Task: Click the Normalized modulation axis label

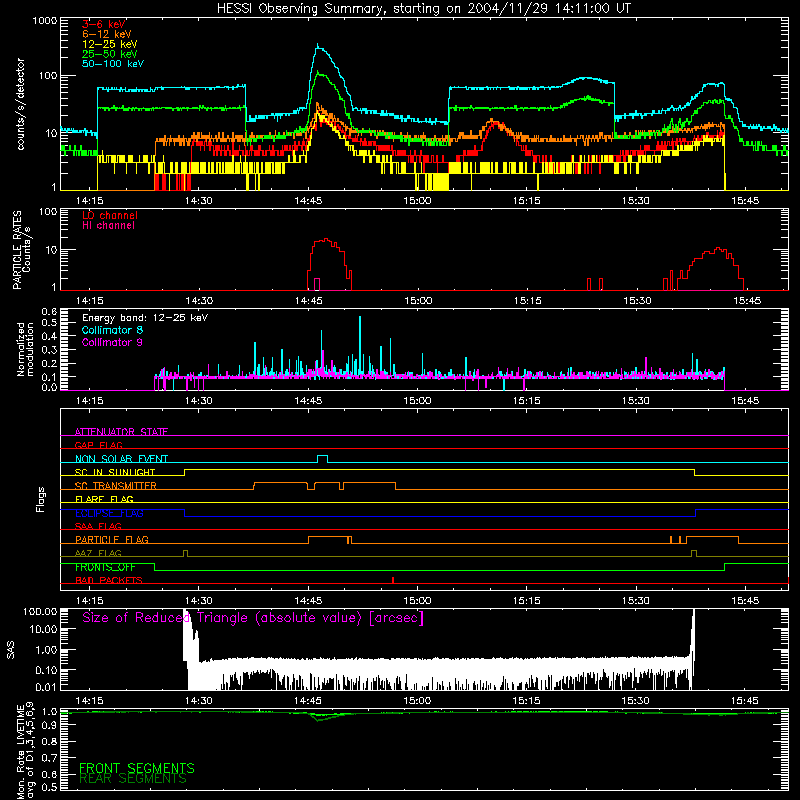Action: click(25, 349)
